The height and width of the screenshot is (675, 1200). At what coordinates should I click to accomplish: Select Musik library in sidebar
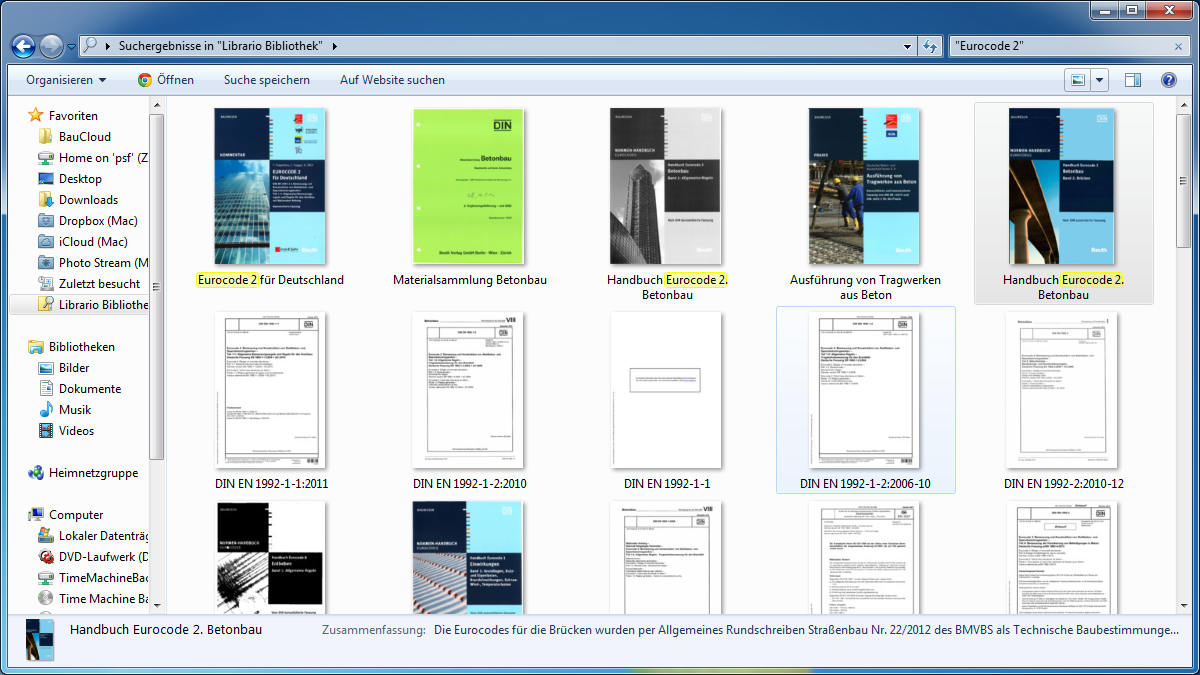point(75,410)
